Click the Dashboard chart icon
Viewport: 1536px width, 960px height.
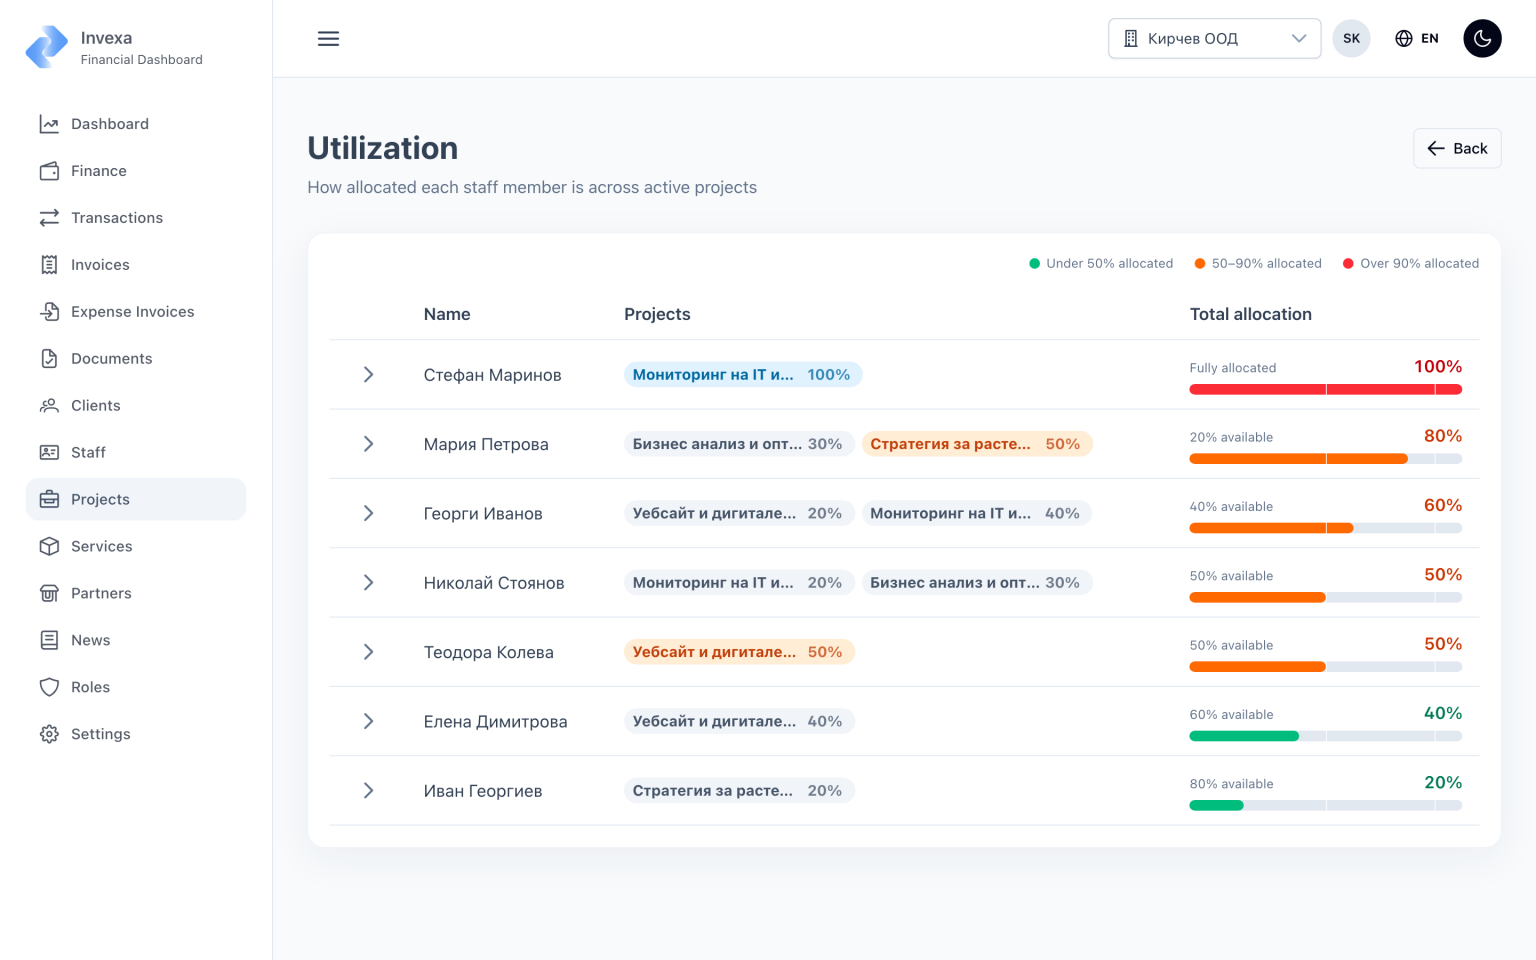pos(49,124)
